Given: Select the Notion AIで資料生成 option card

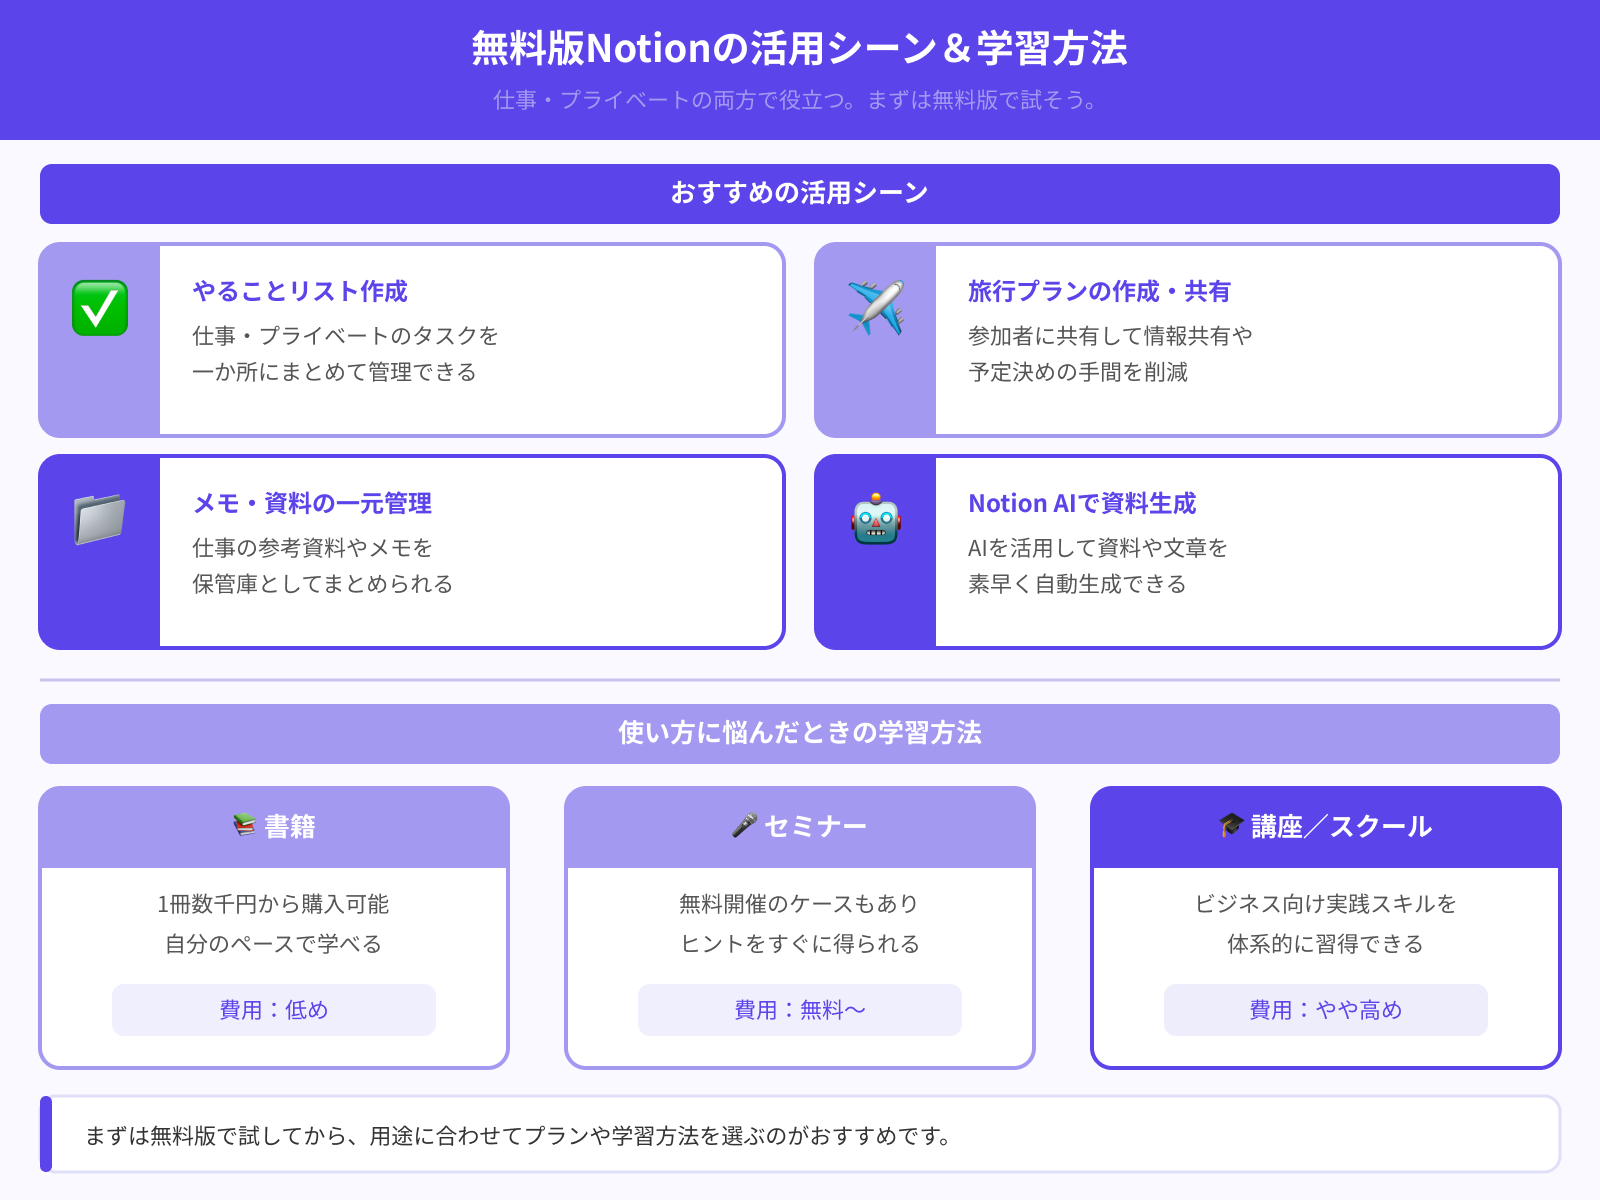Looking at the screenshot, I should pos(1188,550).
